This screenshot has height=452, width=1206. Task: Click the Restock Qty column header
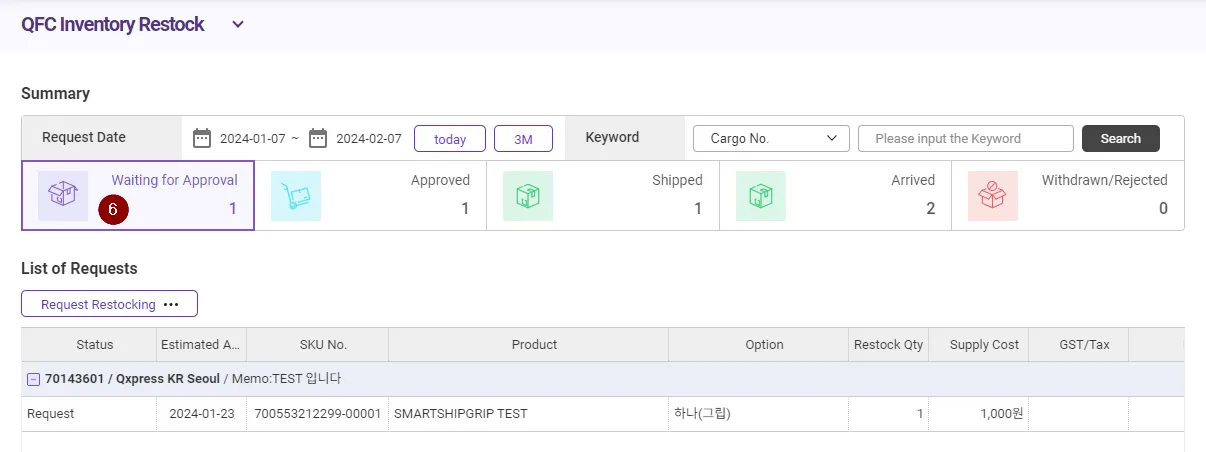[x=888, y=344]
